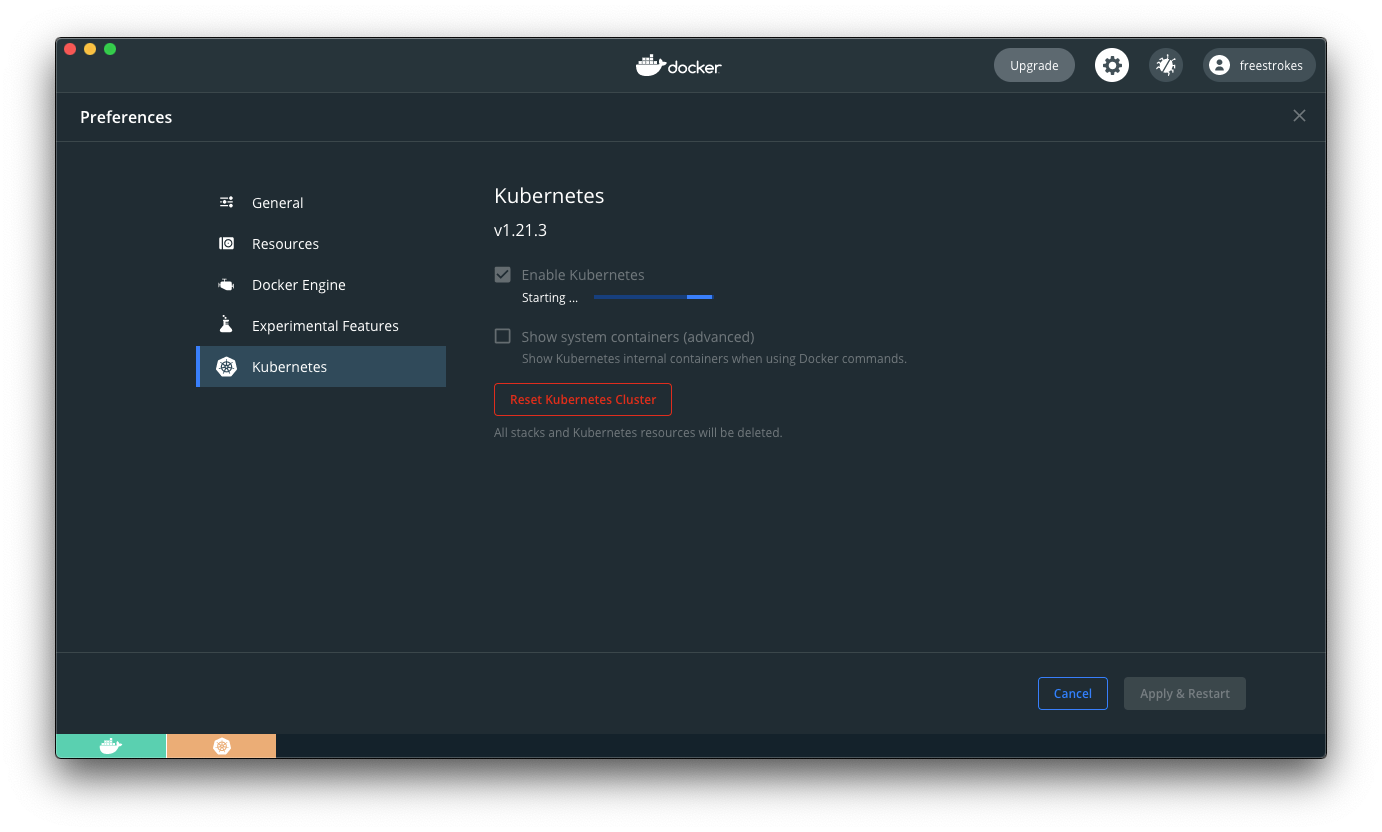Click the user avatar icon beside freestrokes
The height and width of the screenshot is (832, 1382).
1219,66
